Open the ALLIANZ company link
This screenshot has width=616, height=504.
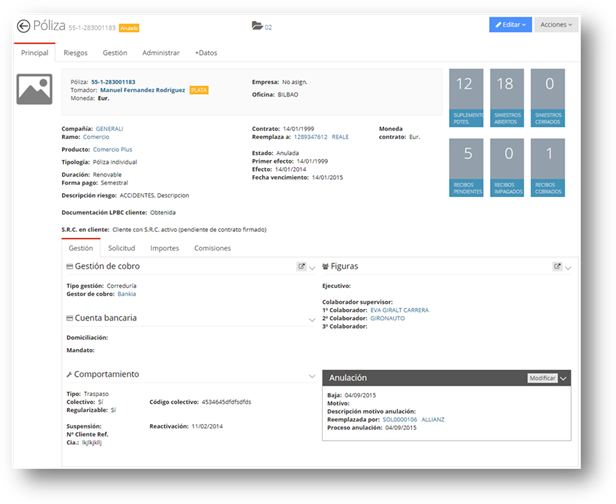tap(433, 420)
